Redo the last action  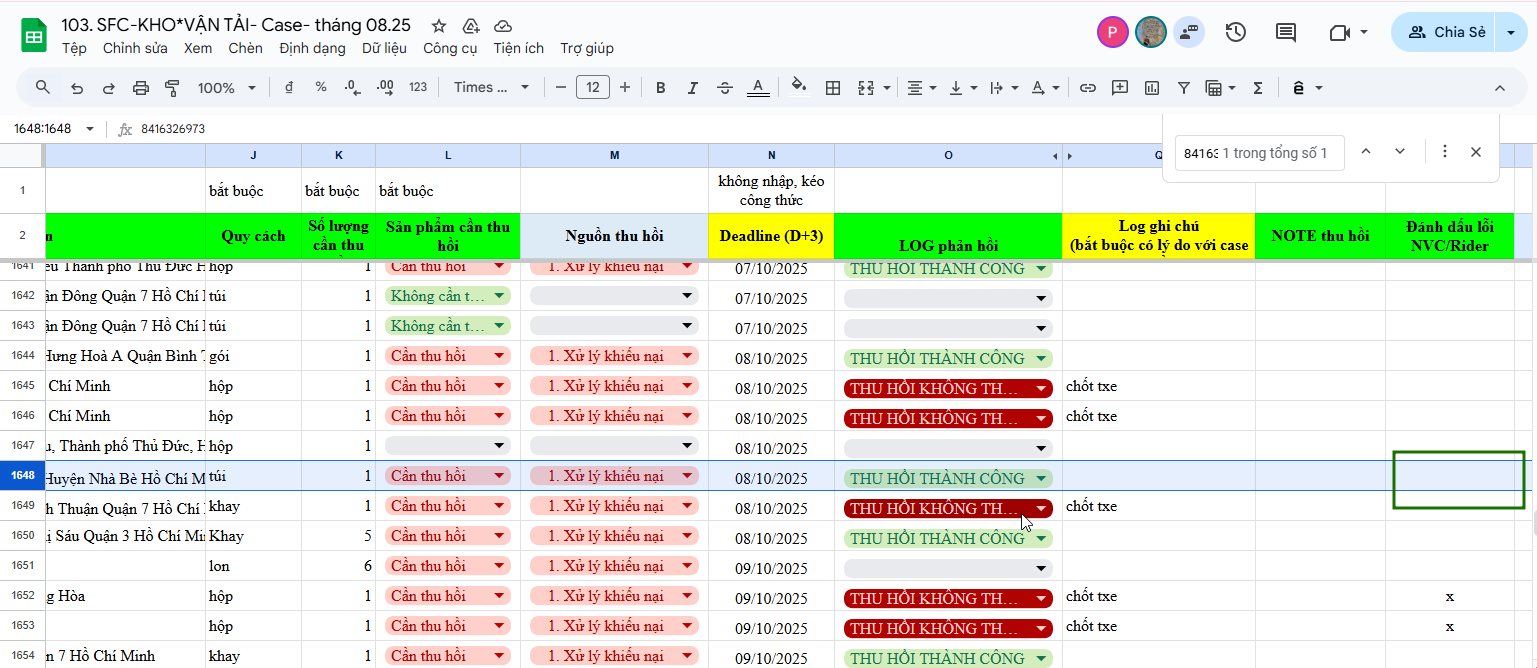pos(109,88)
